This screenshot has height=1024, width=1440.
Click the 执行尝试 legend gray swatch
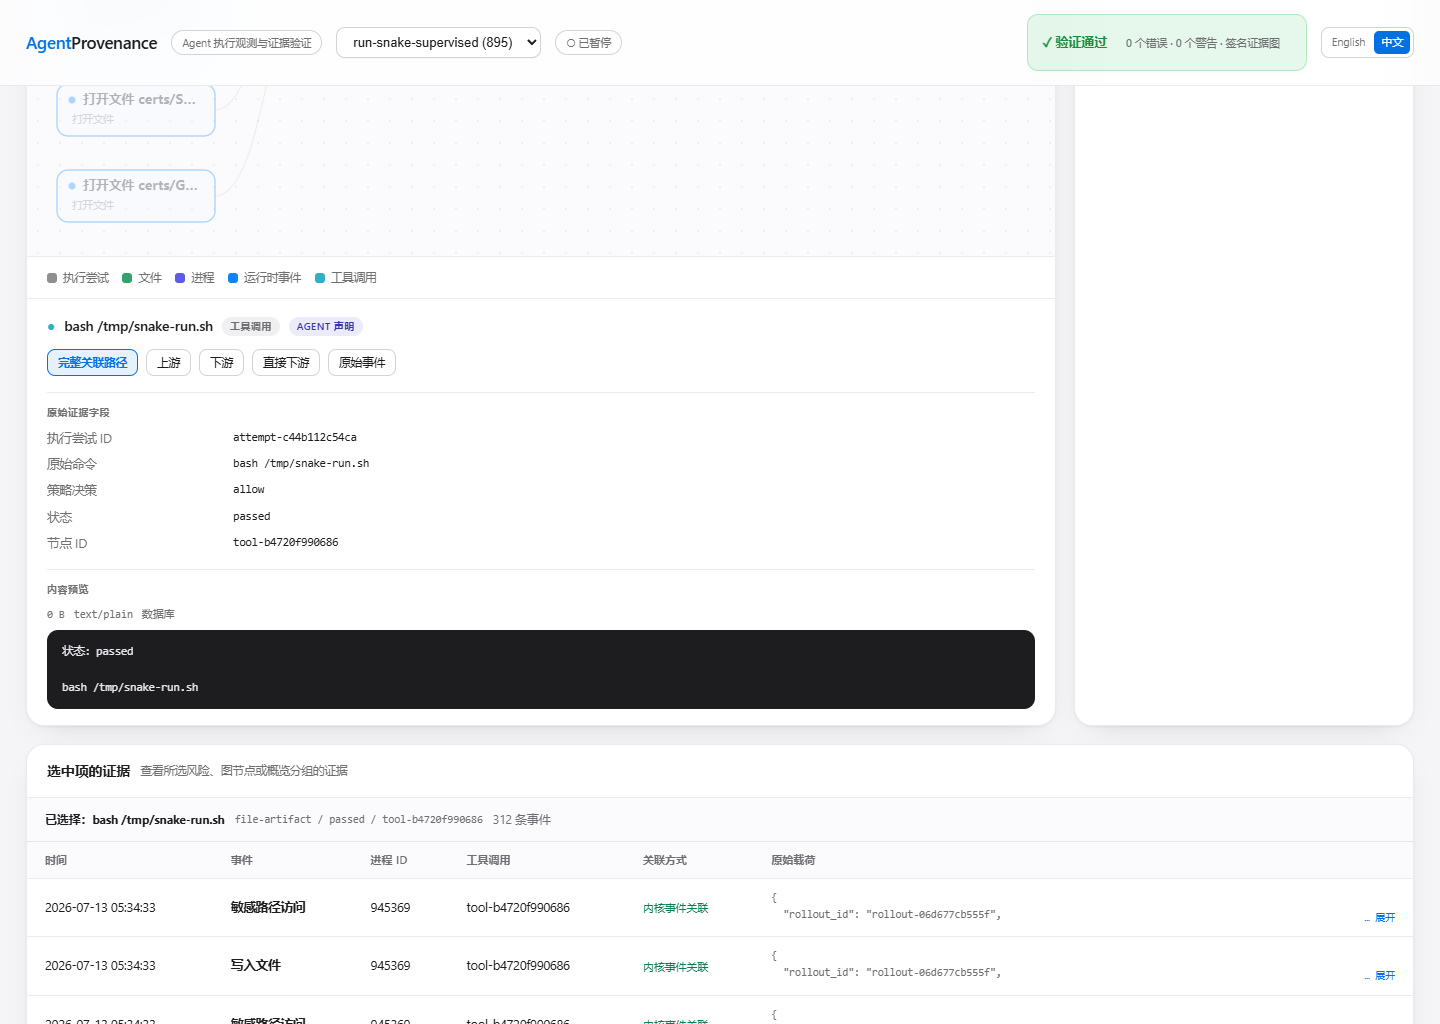click(52, 278)
